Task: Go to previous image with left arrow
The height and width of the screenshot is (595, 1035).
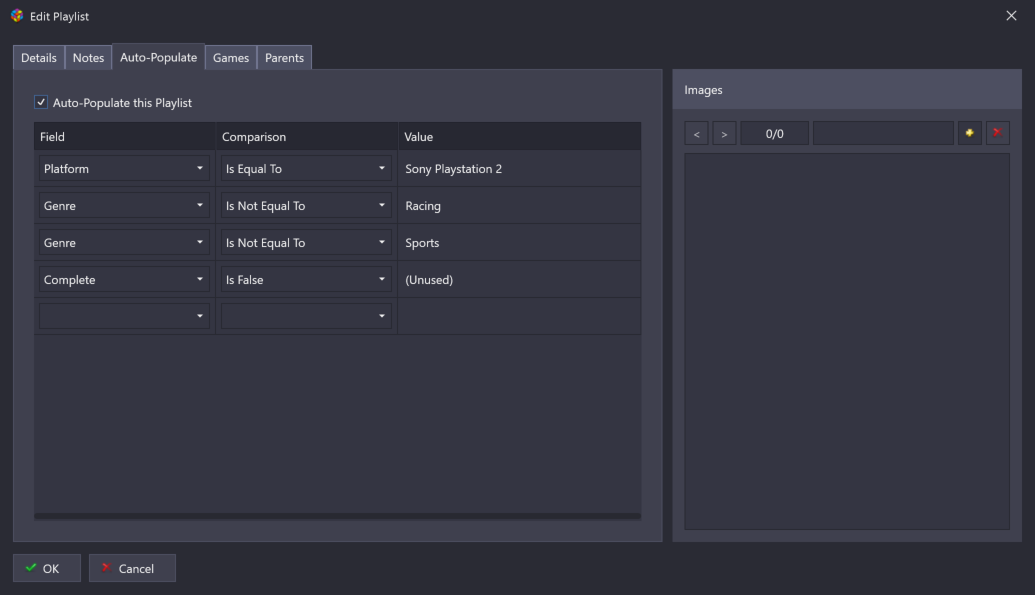Action: 696,133
